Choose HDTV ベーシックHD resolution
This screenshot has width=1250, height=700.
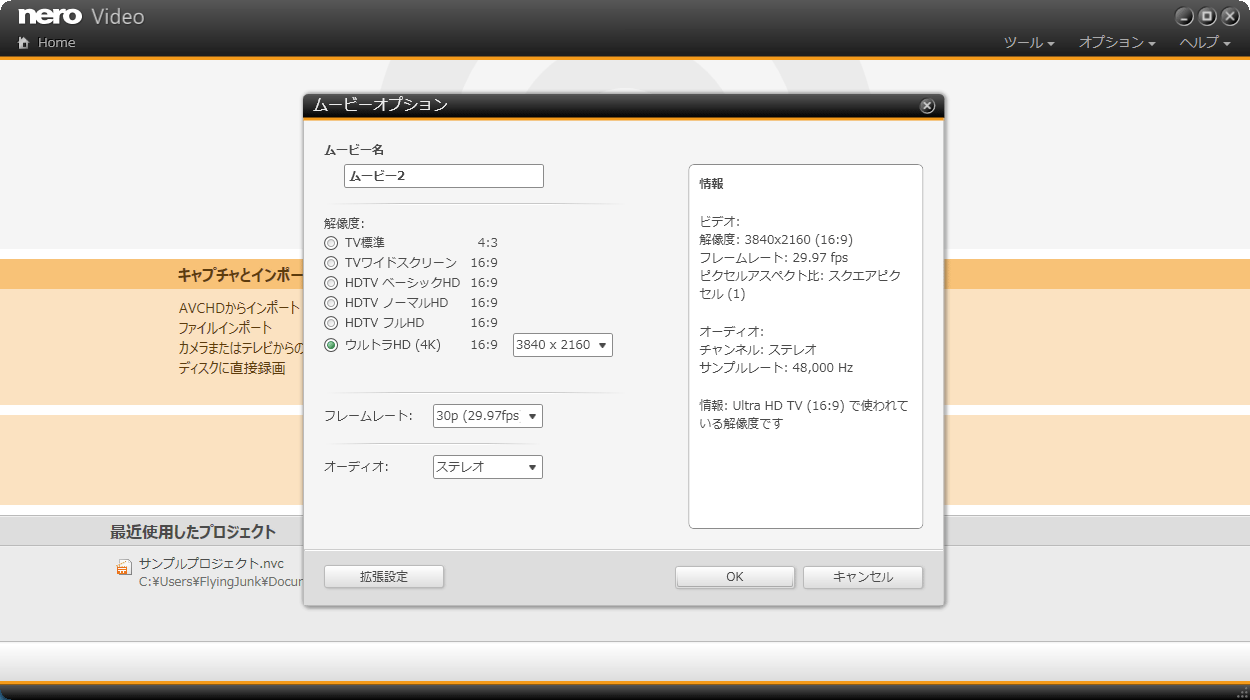[x=331, y=283]
